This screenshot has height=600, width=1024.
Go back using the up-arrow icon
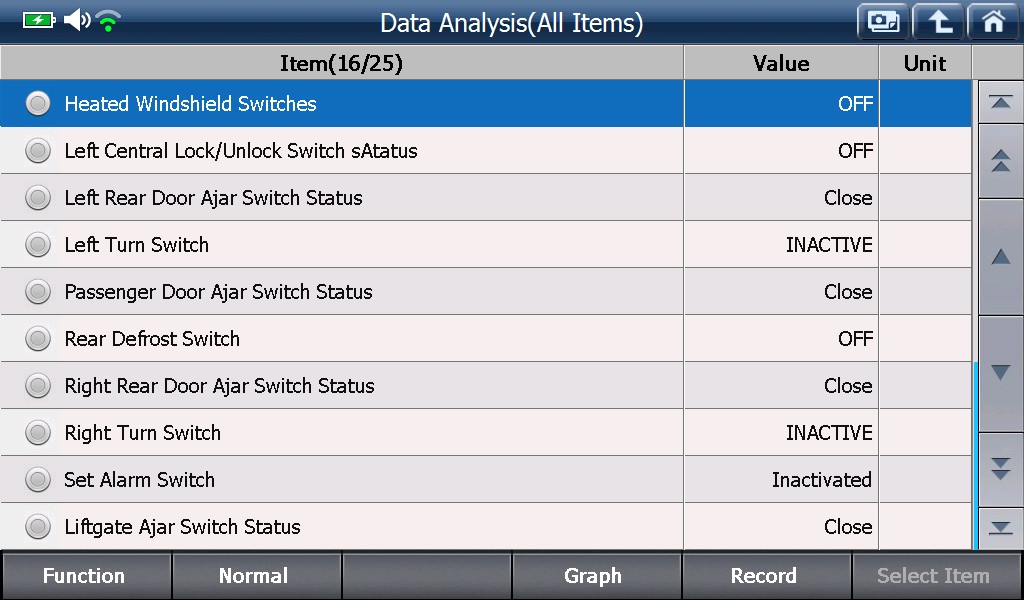point(938,22)
